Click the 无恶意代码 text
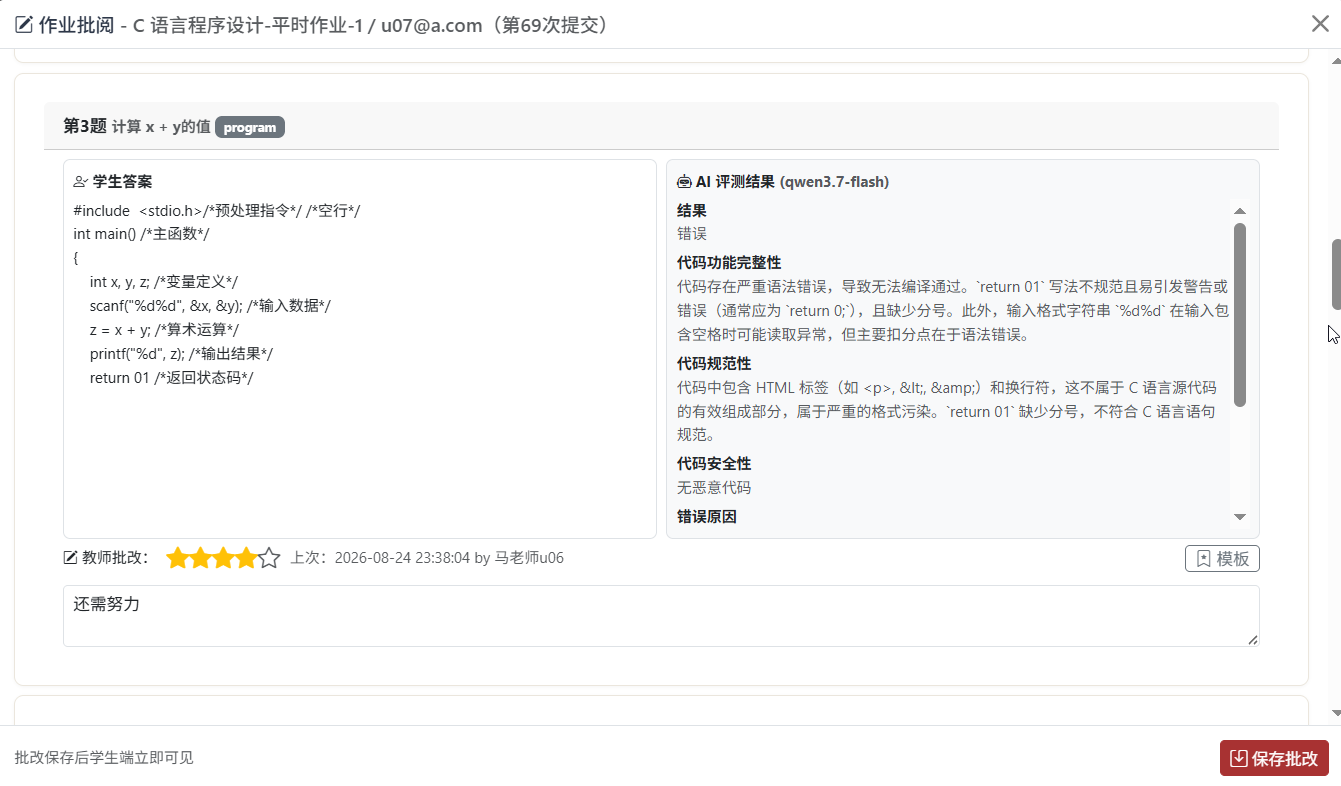 pos(714,488)
